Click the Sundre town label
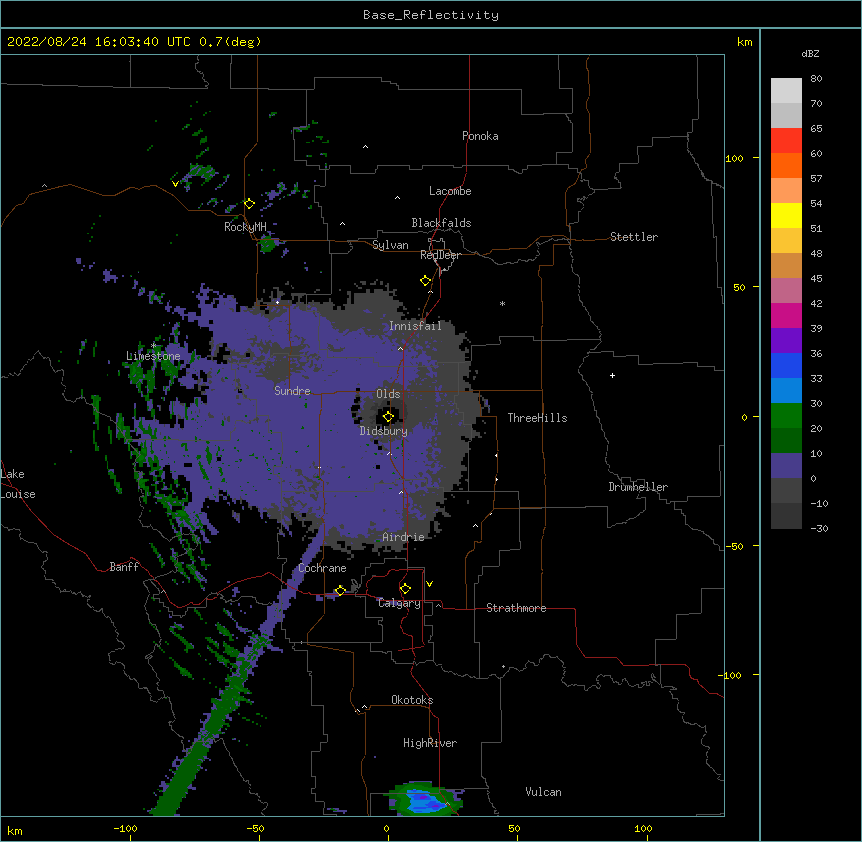Screen dimensions: 862x842 [x=292, y=391]
